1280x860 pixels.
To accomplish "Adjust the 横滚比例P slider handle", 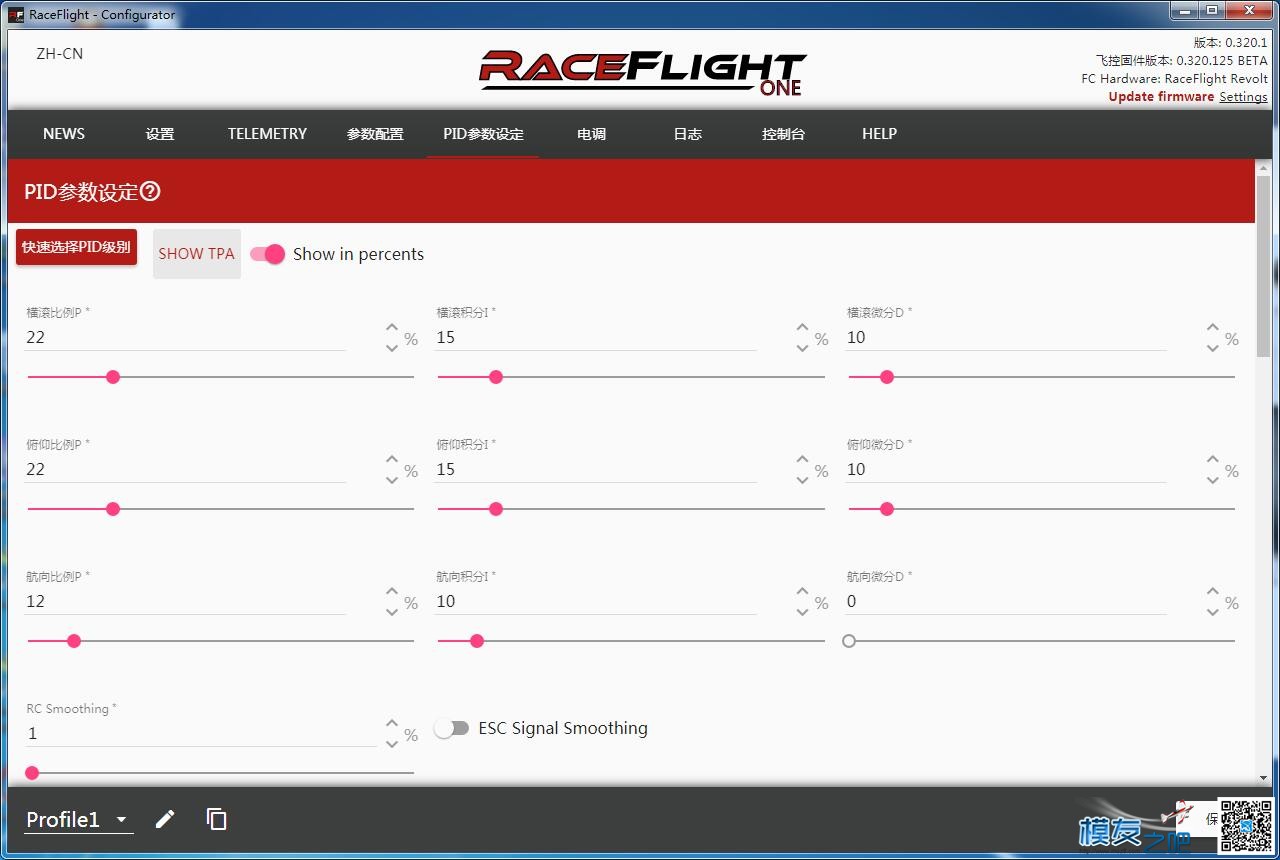I will [113, 377].
